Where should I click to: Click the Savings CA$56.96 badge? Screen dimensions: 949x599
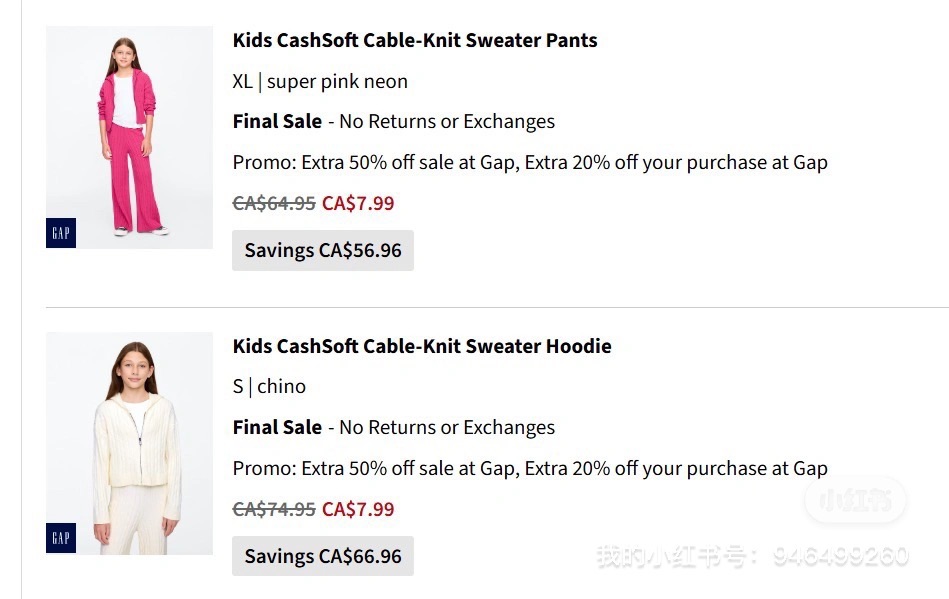pos(322,251)
